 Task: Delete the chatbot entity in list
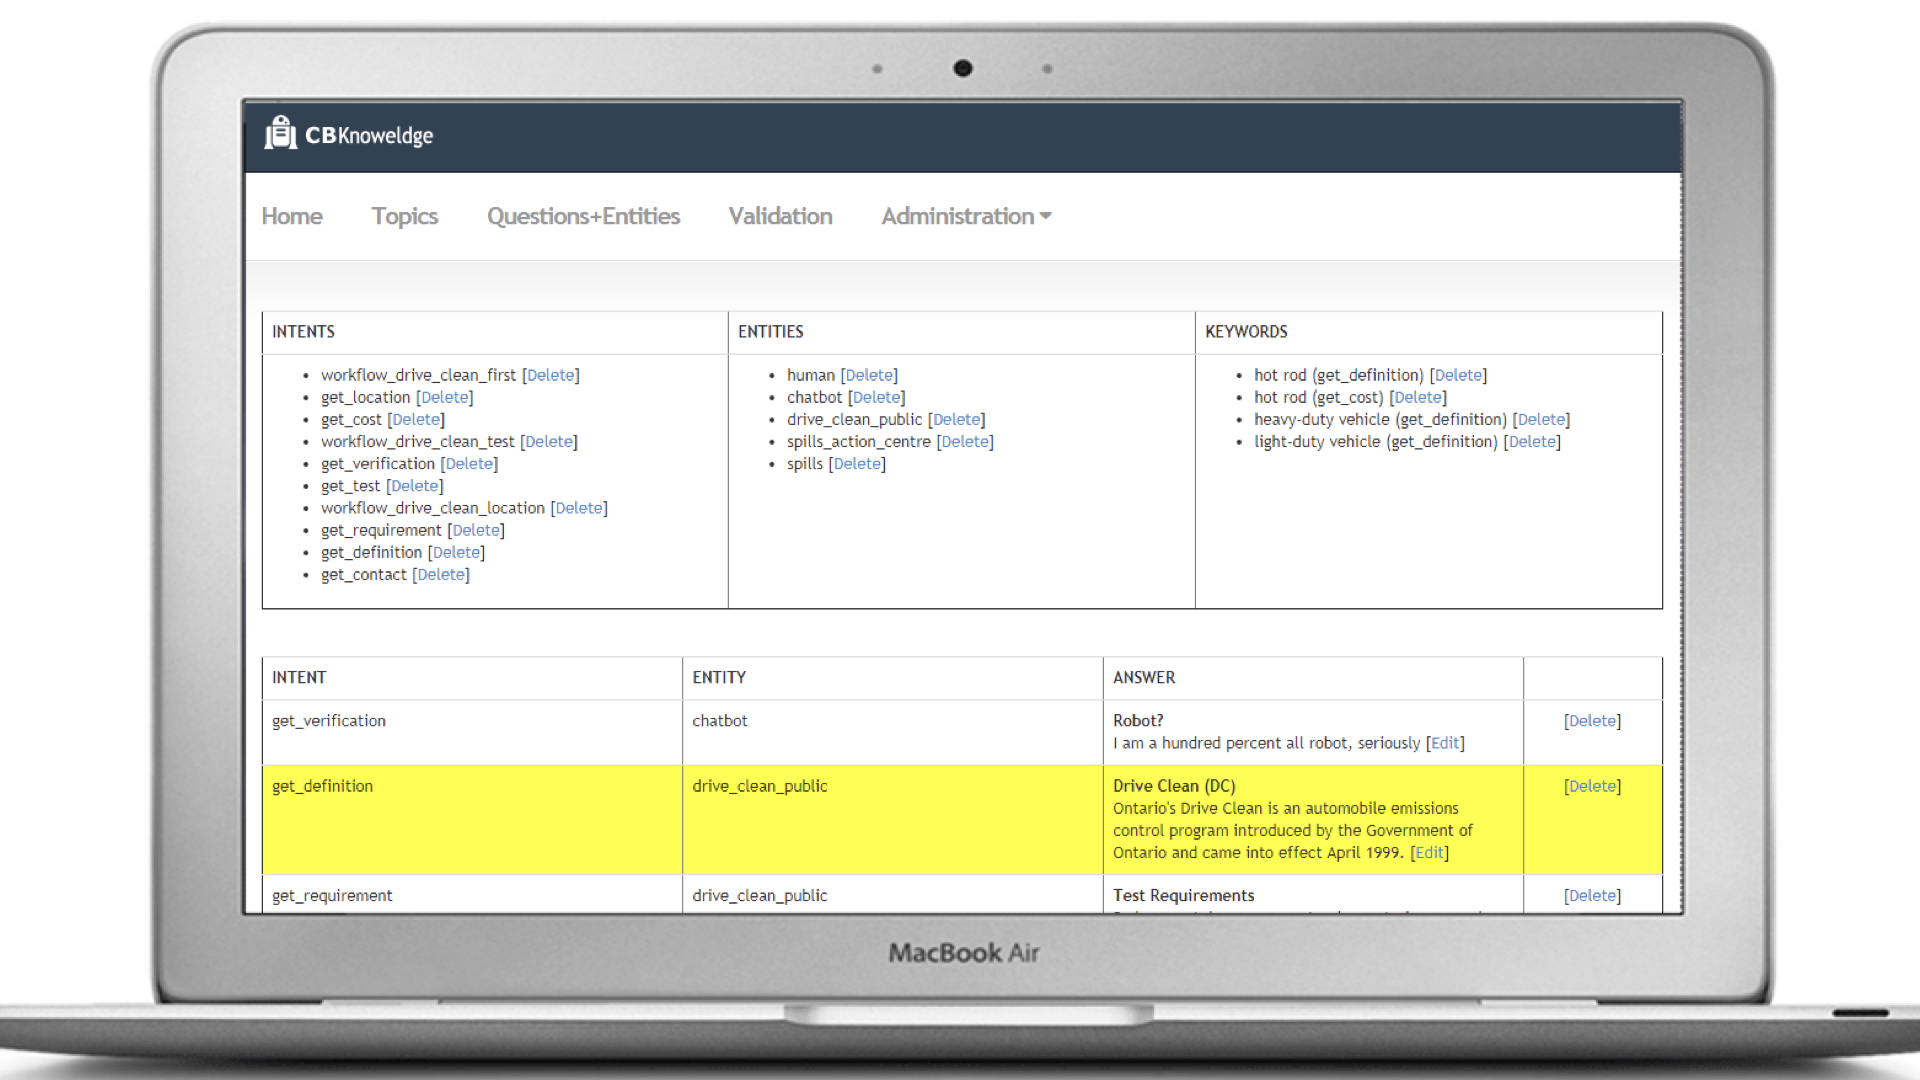click(x=877, y=397)
